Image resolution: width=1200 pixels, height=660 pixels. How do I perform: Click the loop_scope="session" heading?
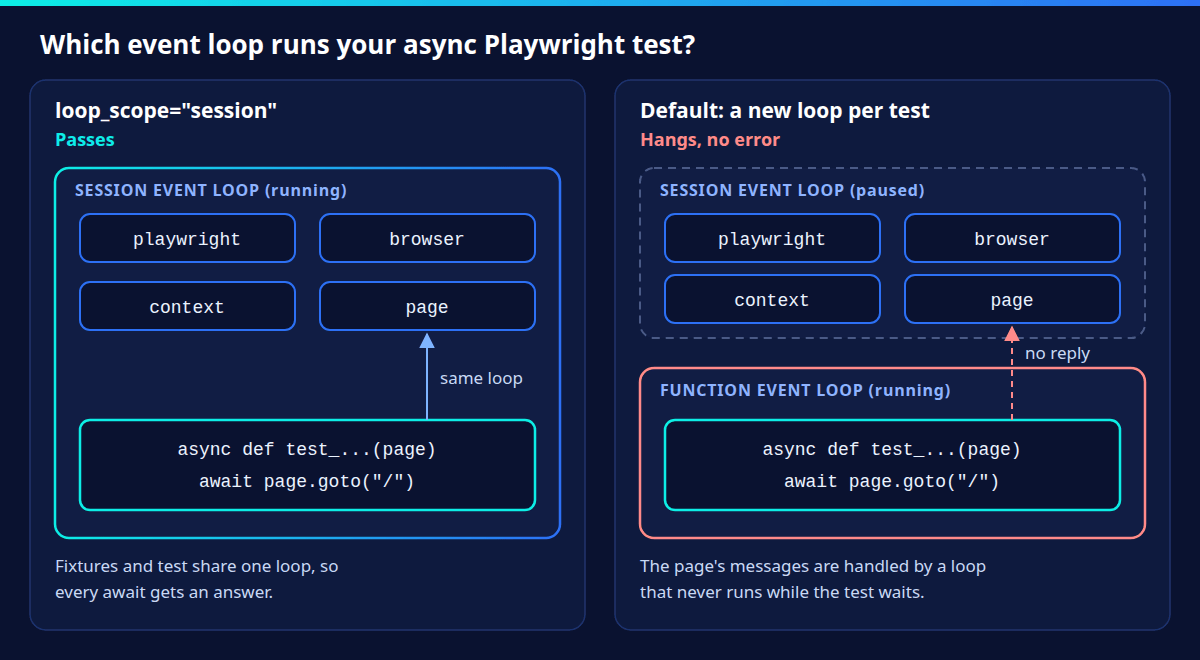pos(165,111)
